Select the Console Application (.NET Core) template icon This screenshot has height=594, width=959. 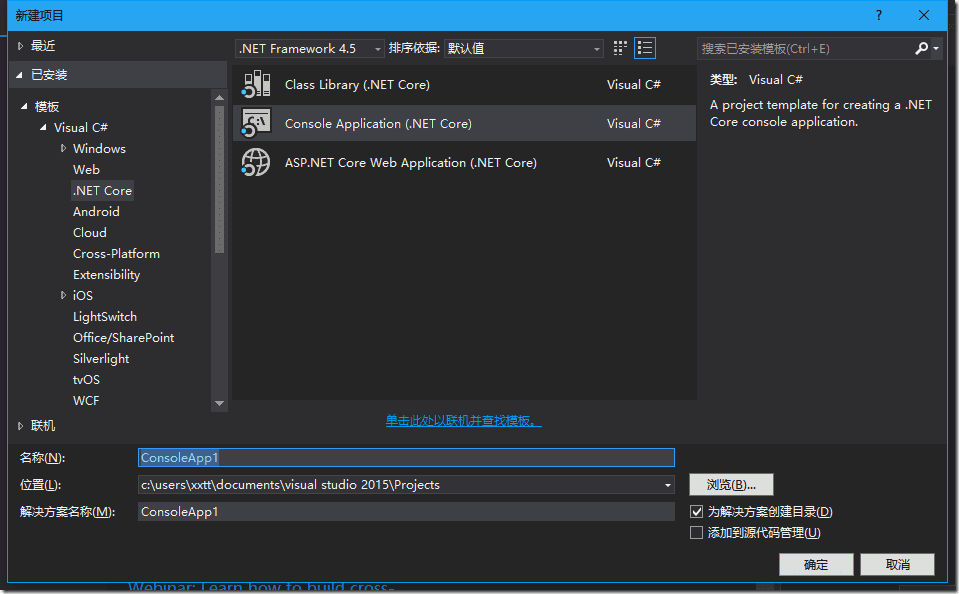point(256,123)
